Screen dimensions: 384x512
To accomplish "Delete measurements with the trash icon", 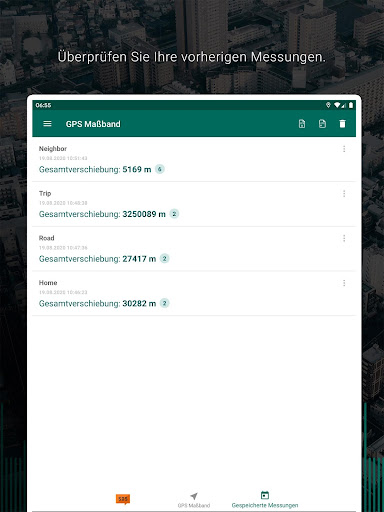I will pos(342,124).
